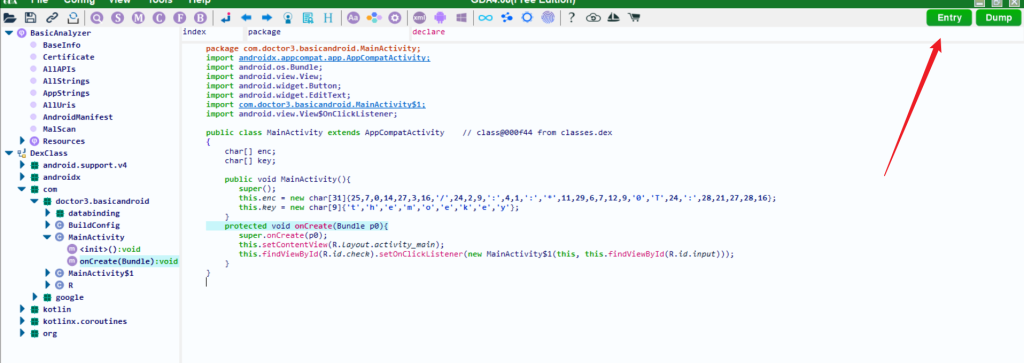Click the purple Aa text icon
This screenshot has height=363, width=1024.
tap(353, 18)
